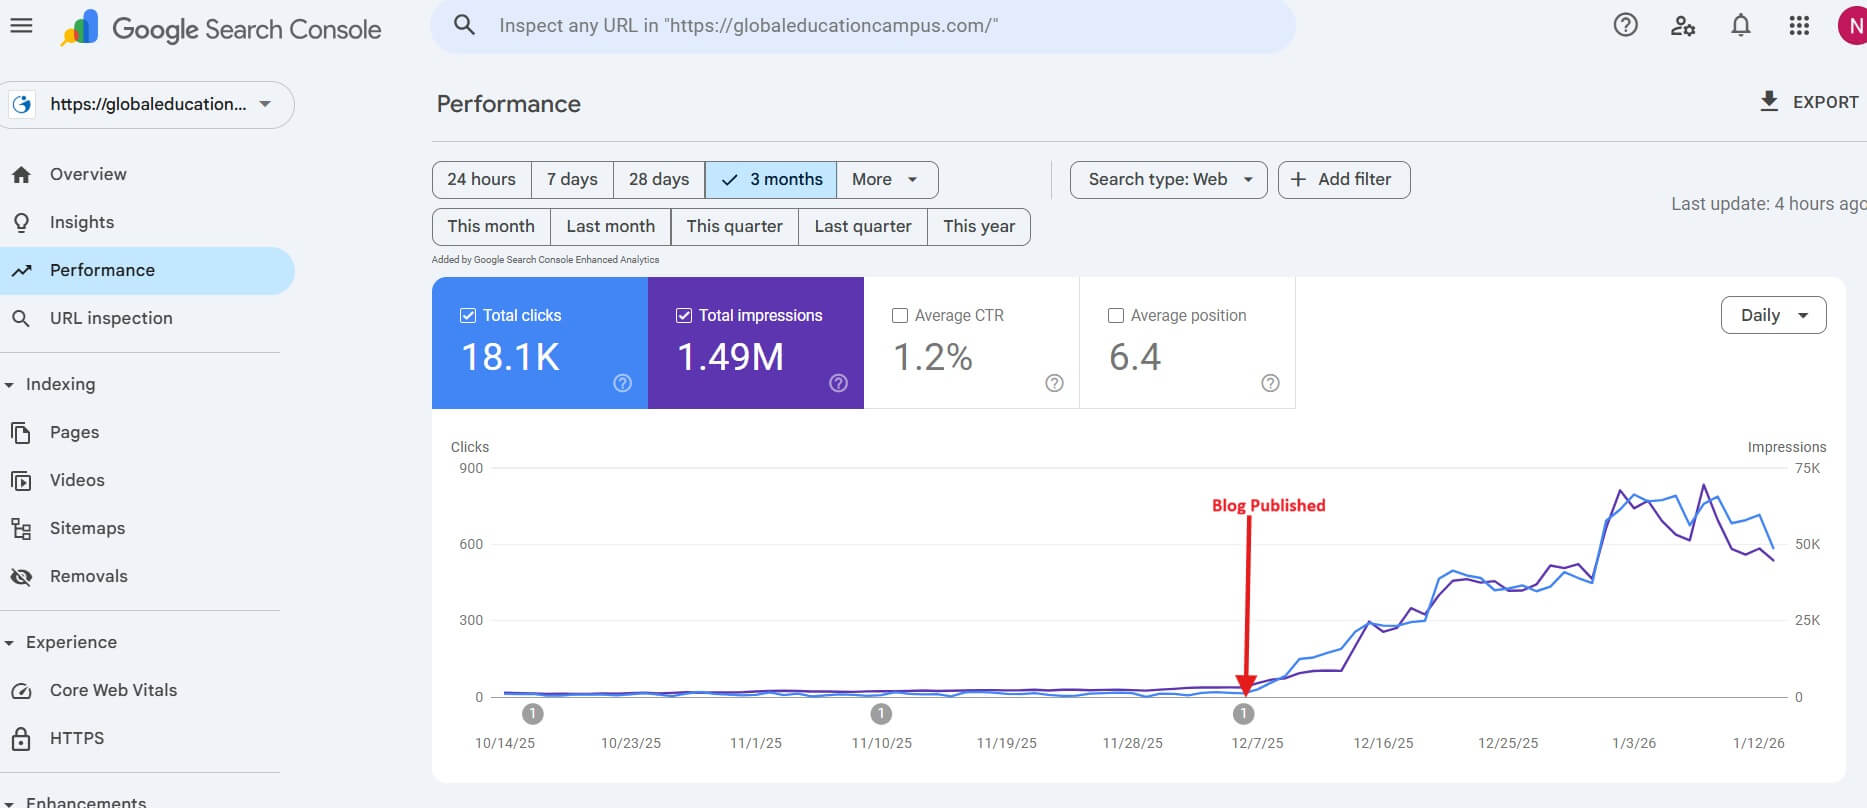Click the Help question mark icon
Viewport: 1867px width, 808px height.
1625,26
